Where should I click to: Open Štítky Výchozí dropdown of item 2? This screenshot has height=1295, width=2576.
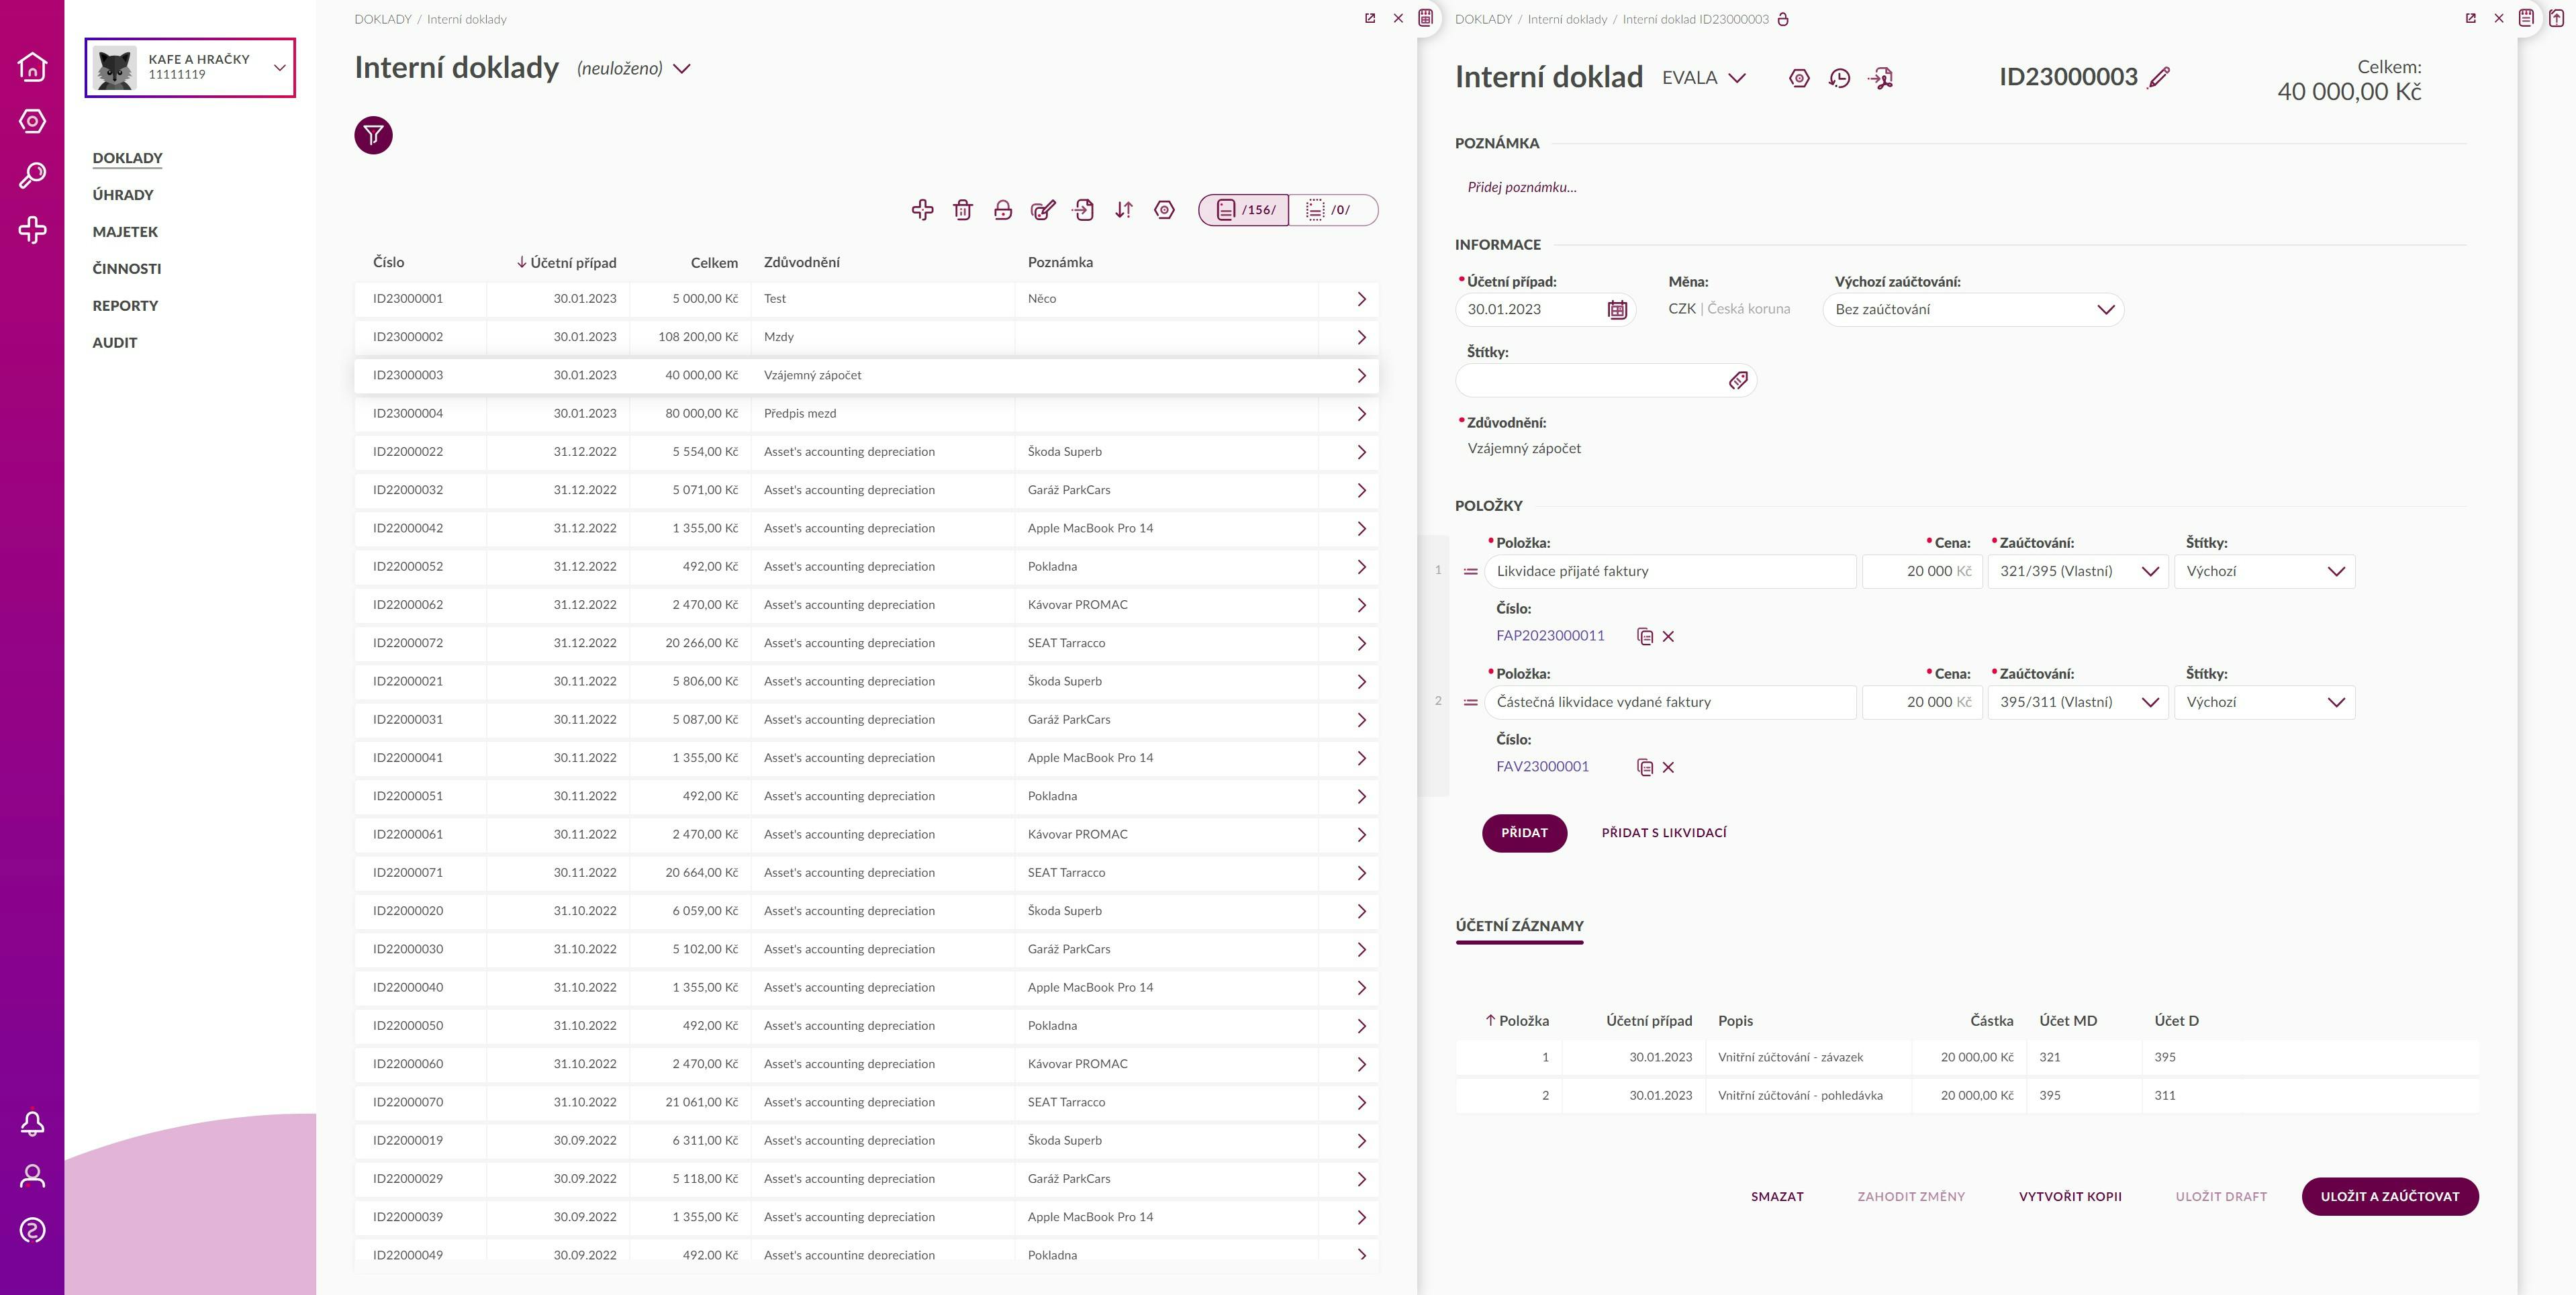(2264, 702)
